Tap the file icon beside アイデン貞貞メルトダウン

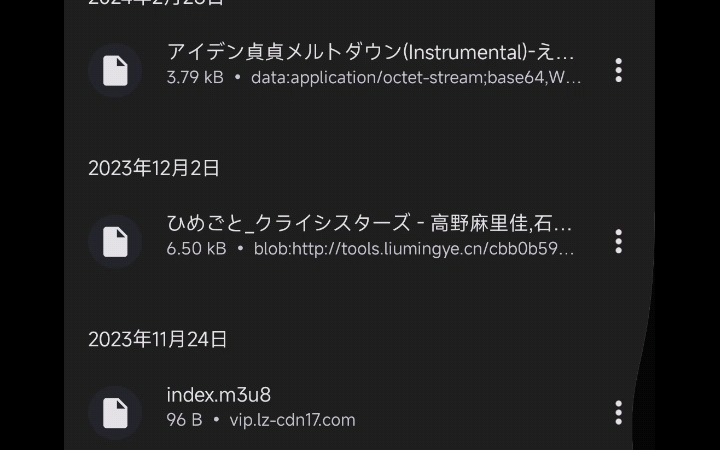115,70
